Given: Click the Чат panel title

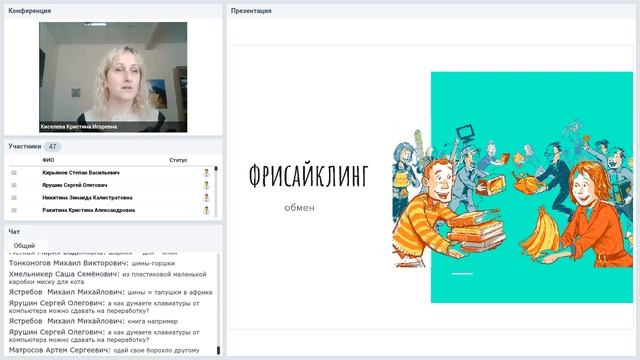Looking at the screenshot, I should coord(14,231).
